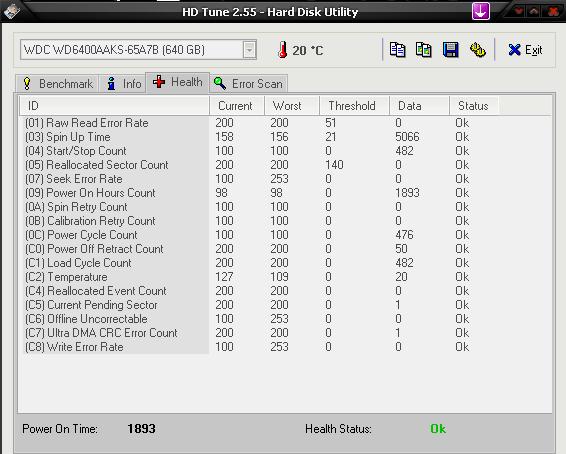Viewport: 566px width, 454px height.
Task: Open the Error Scan tab
Action: click(x=248, y=84)
